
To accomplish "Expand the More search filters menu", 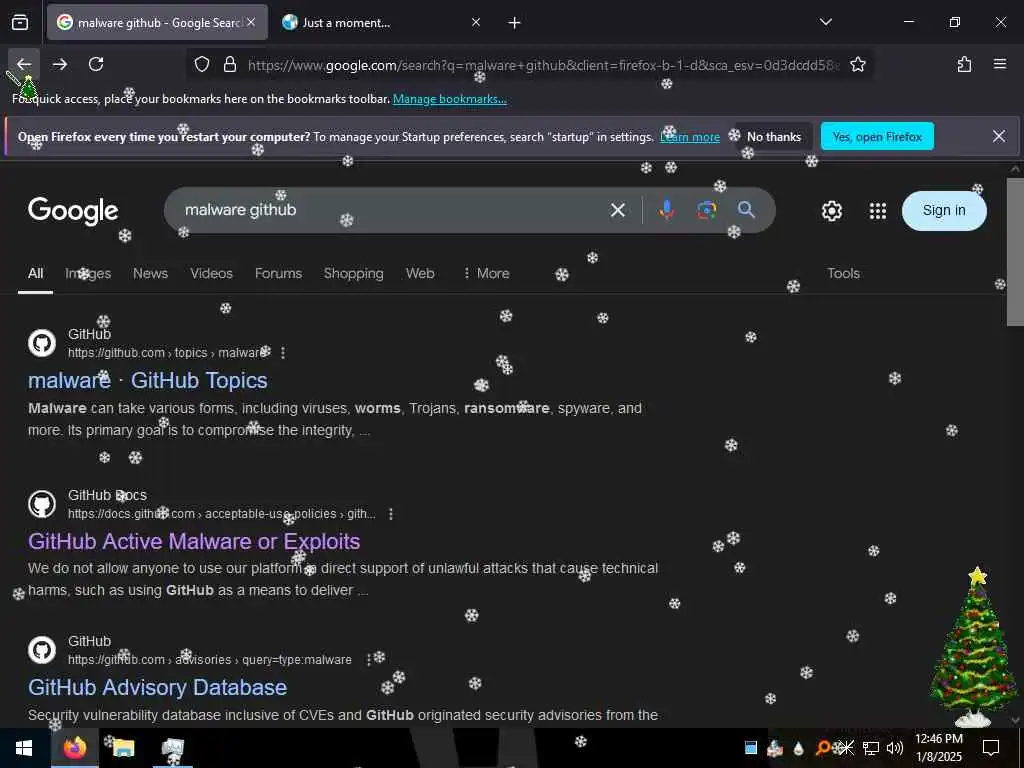I will (x=486, y=274).
